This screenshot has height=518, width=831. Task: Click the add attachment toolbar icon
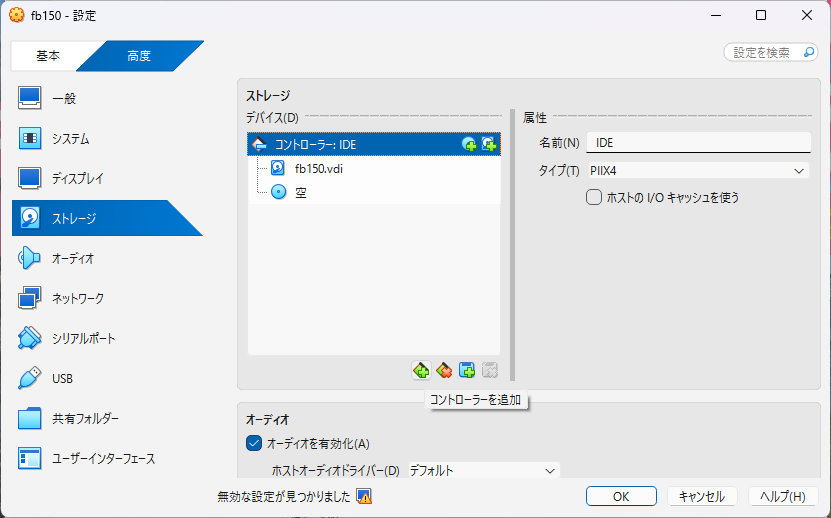[x=467, y=370]
